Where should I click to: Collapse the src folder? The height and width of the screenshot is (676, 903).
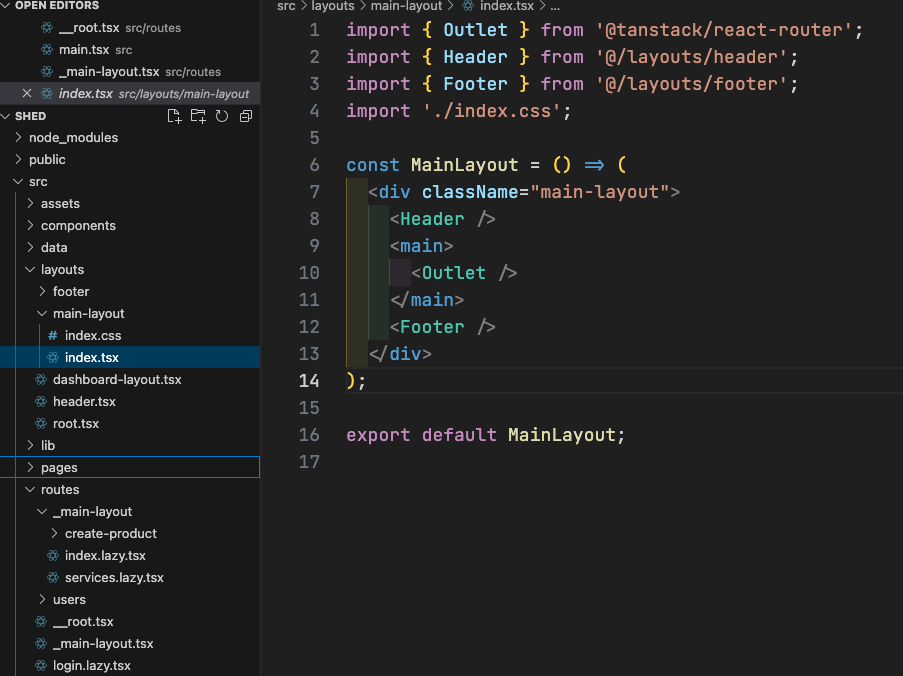(x=18, y=181)
